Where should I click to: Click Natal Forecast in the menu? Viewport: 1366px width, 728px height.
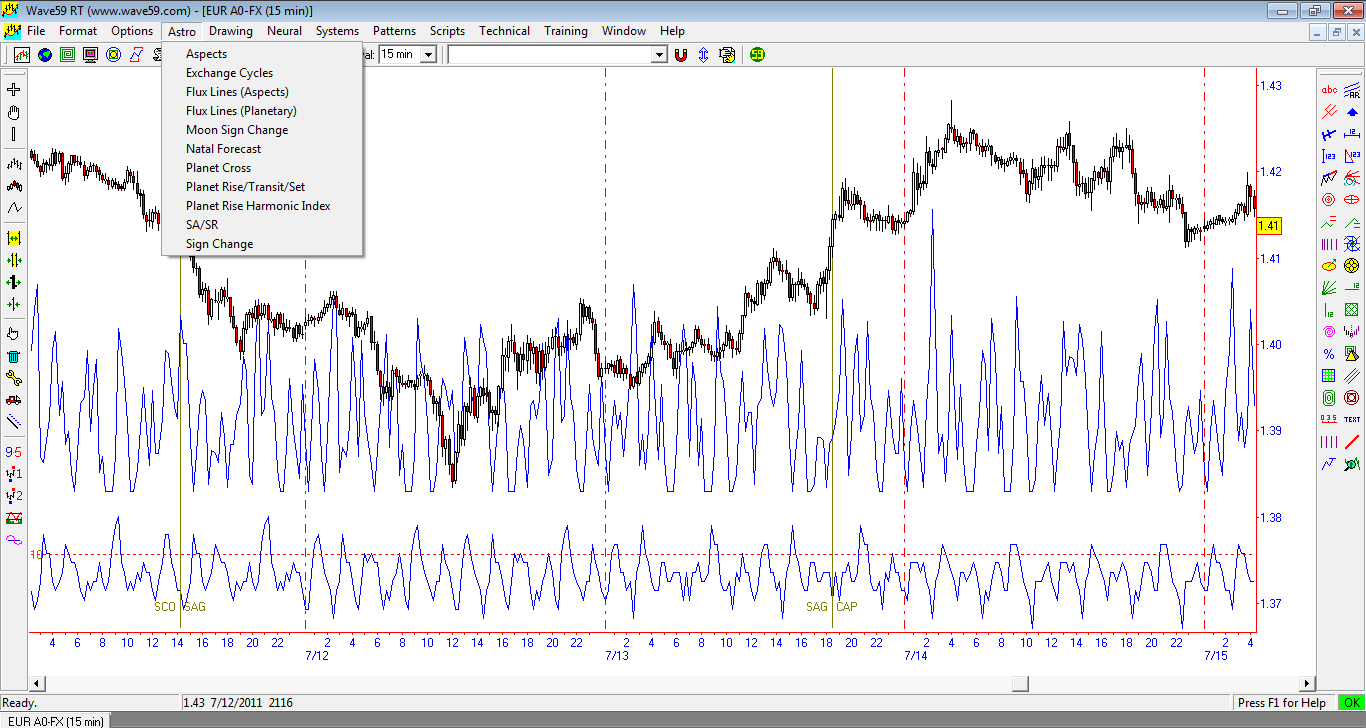click(x=223, y=149)
